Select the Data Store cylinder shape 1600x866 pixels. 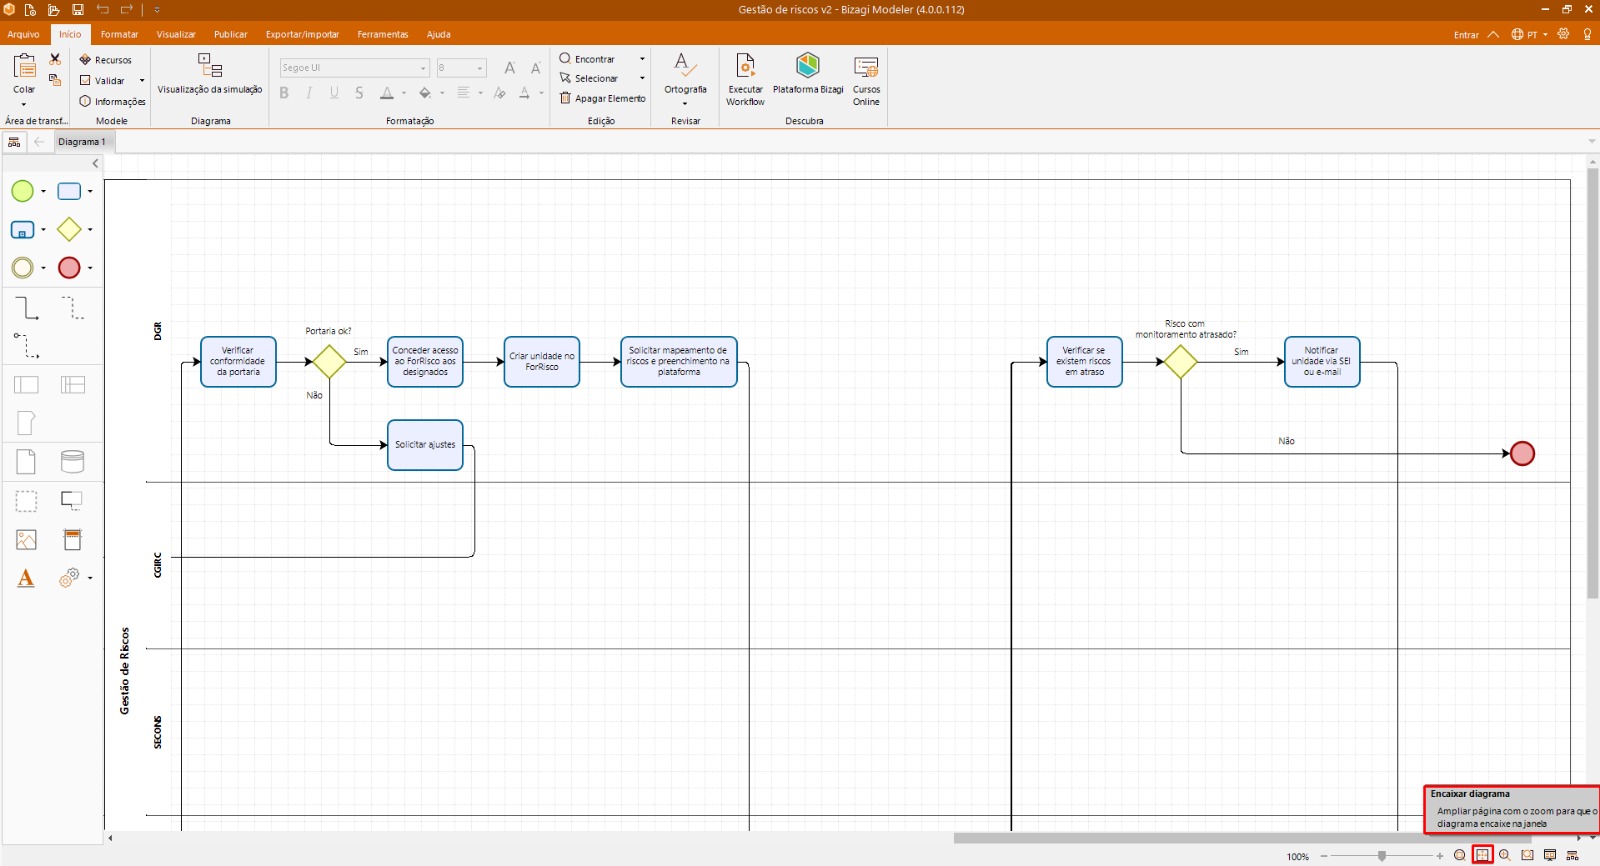coord(73,462)
